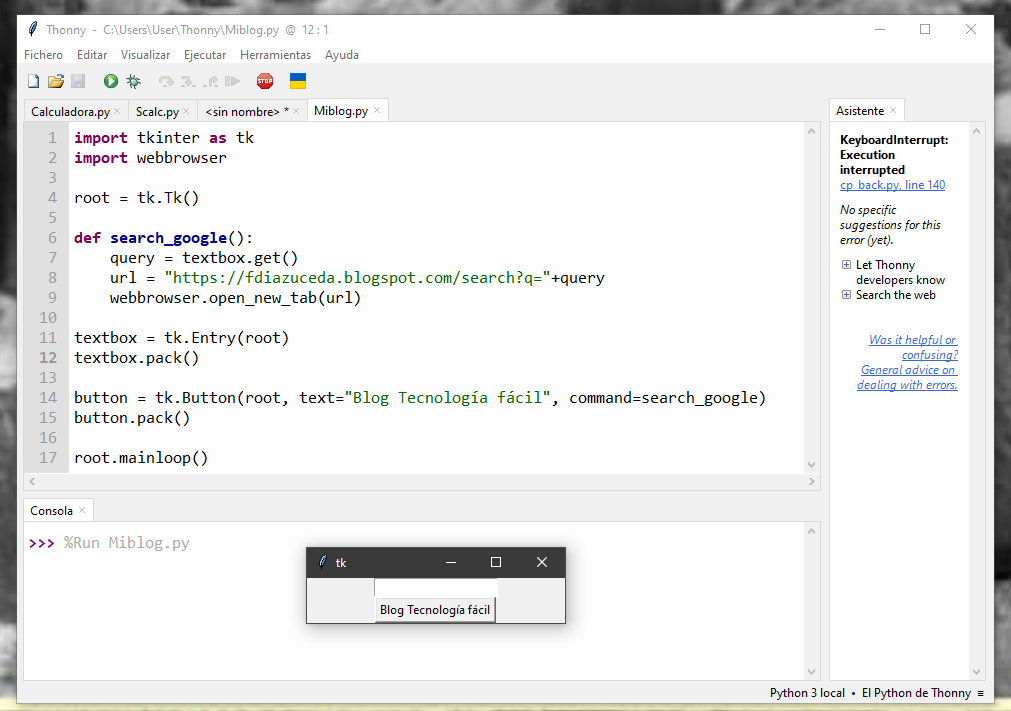Save the file with the floppy disk icon
This screenshot has height=711, width=1011.
78,81
